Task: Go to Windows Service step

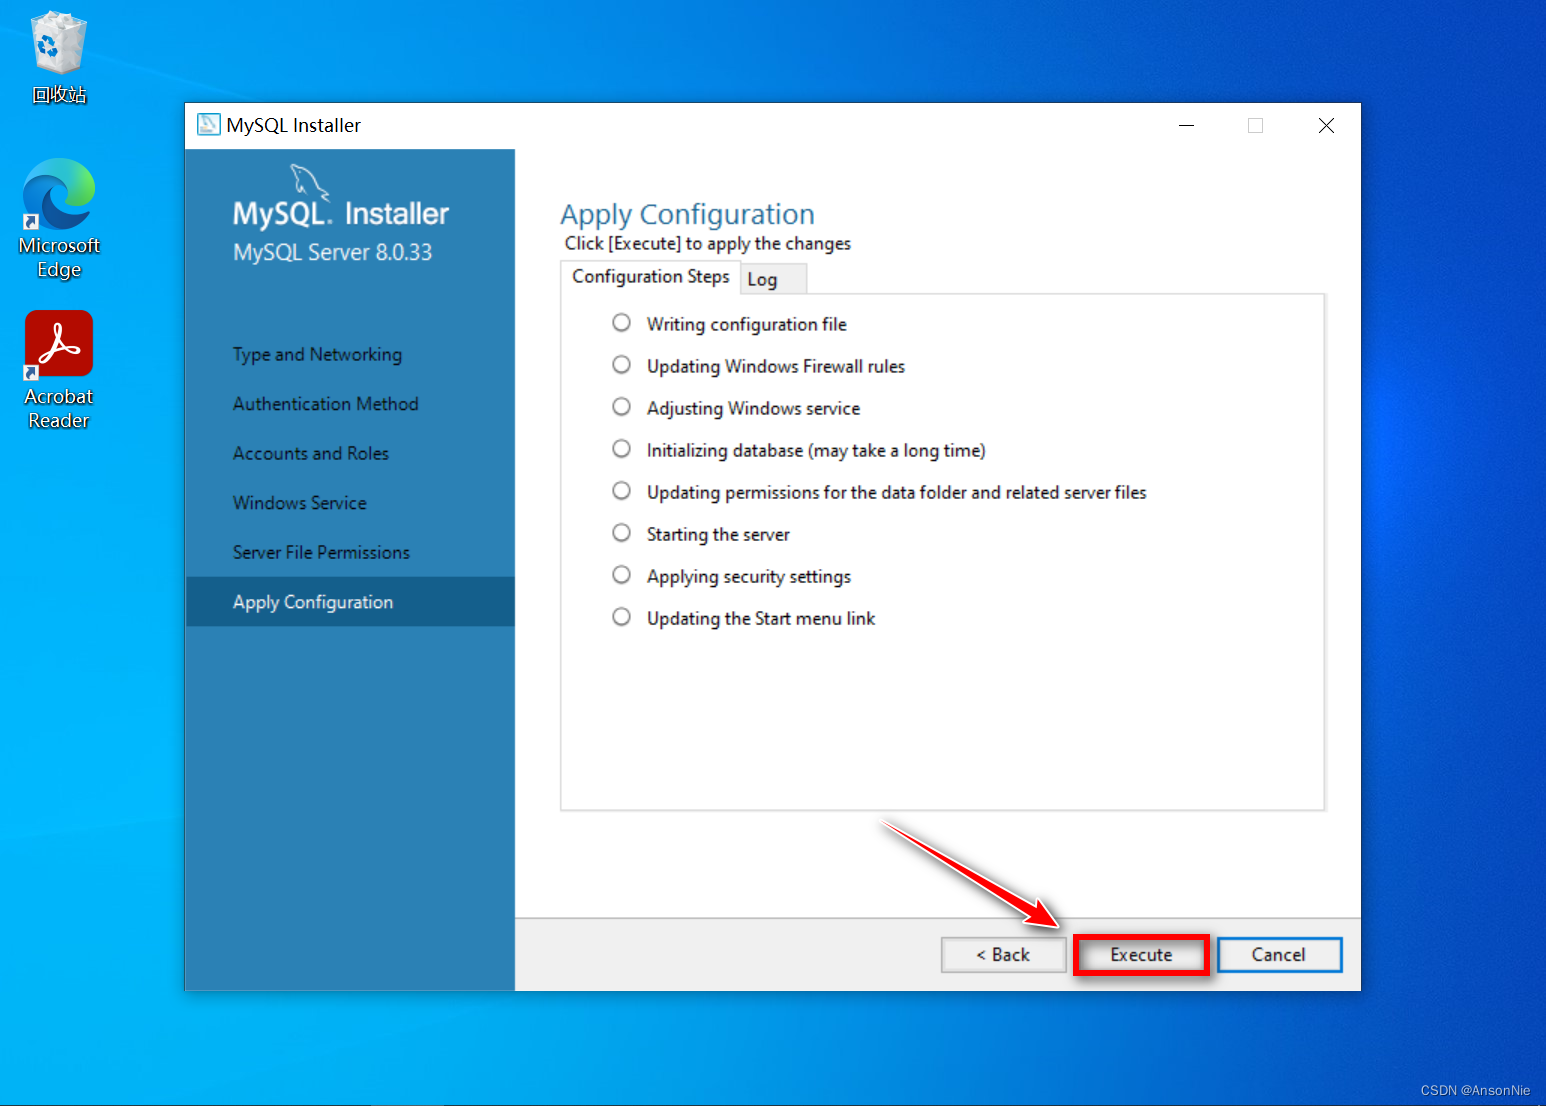Action: 300,503
